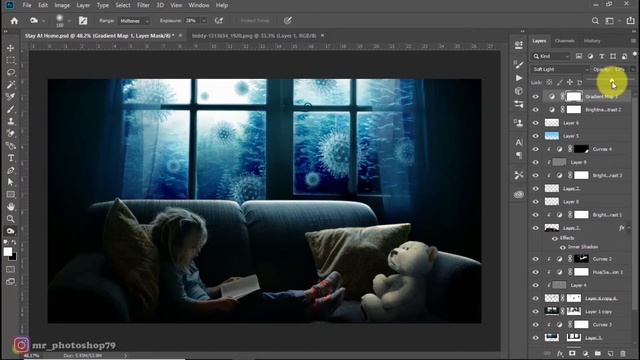Open the workspace switcher icon
The height and width of the screenshot is (360, 640).
pos(609,20)
